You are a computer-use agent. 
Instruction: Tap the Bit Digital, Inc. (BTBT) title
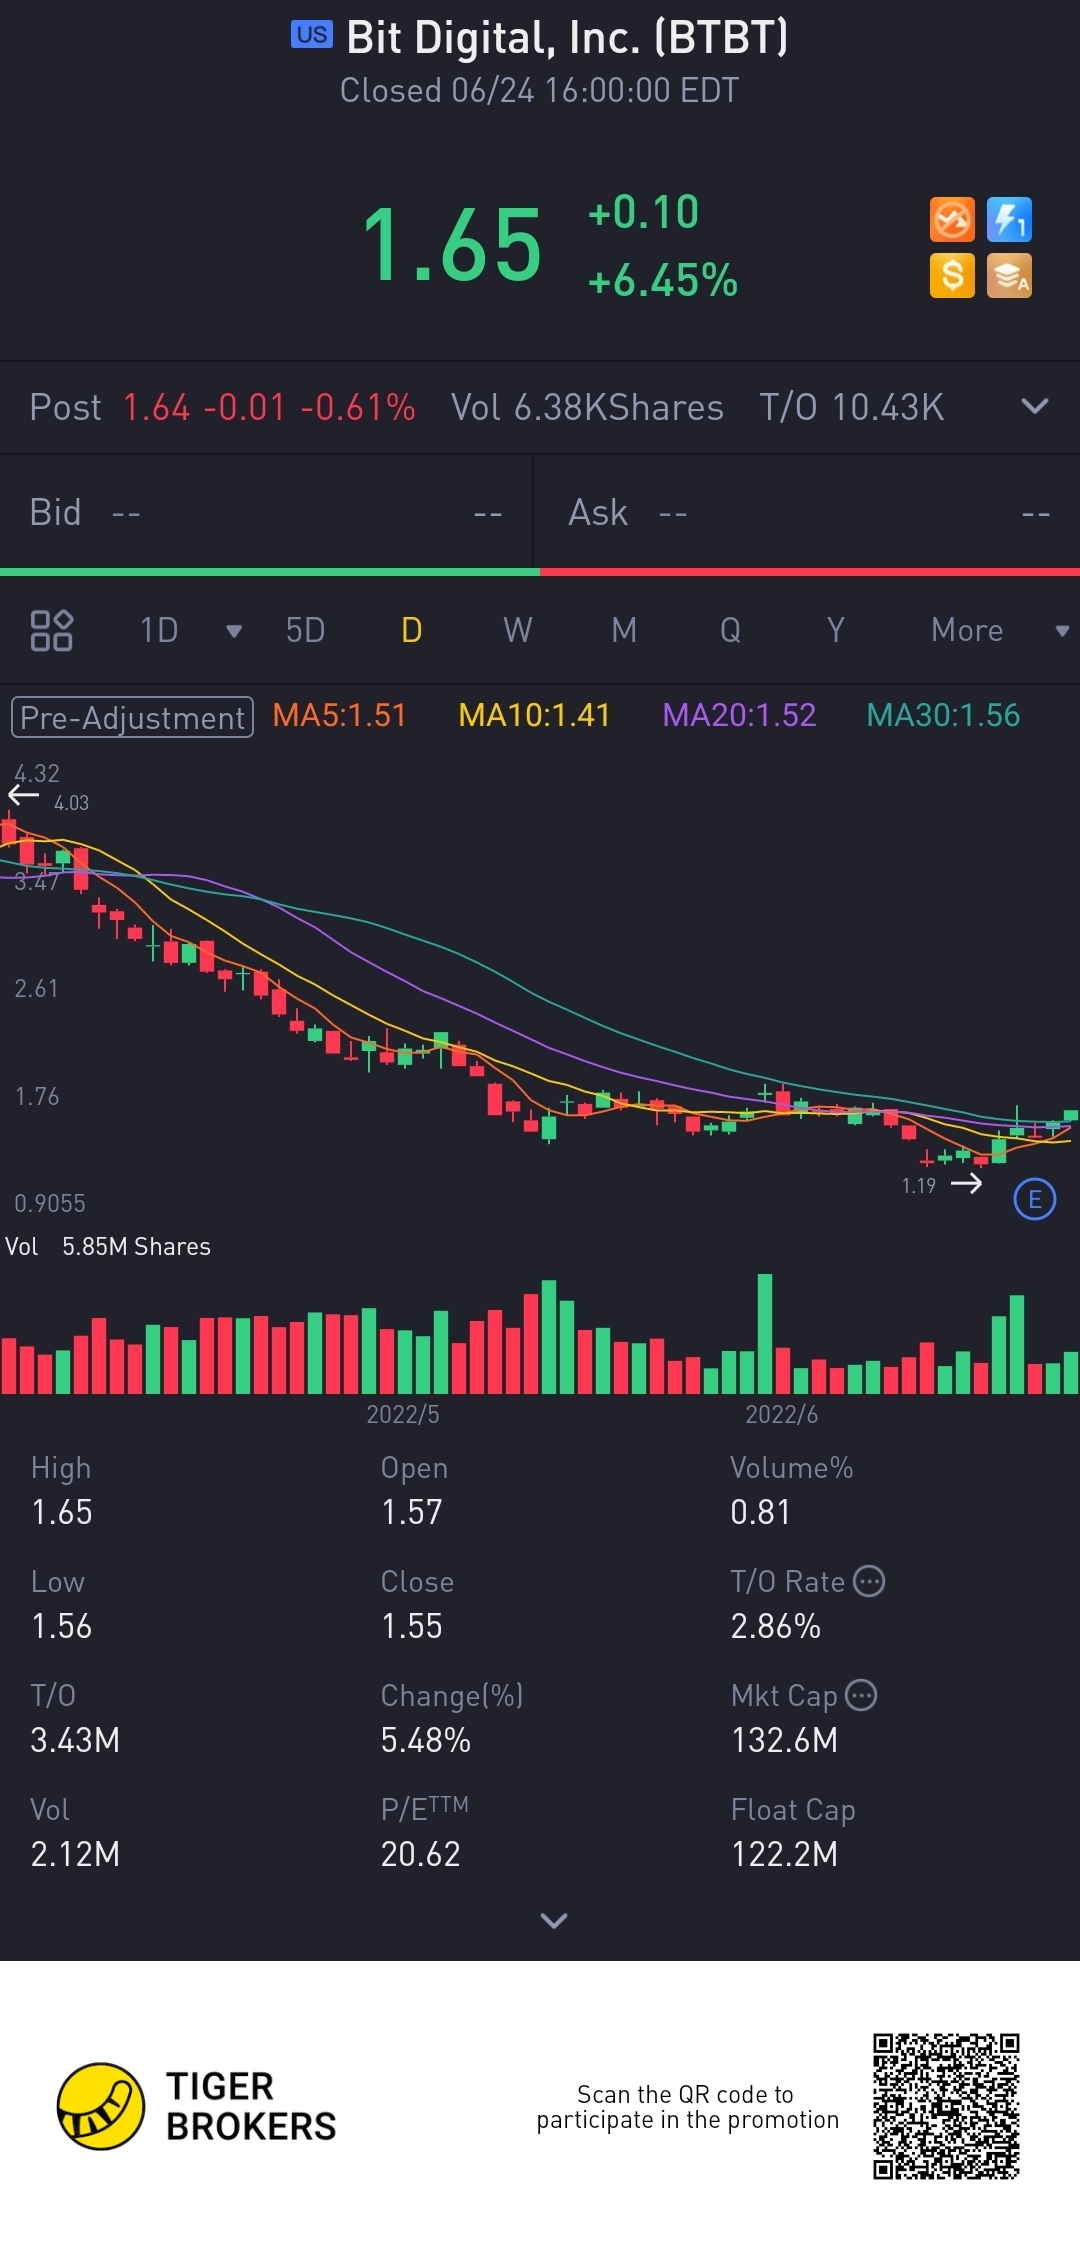[x=567, y=37]
